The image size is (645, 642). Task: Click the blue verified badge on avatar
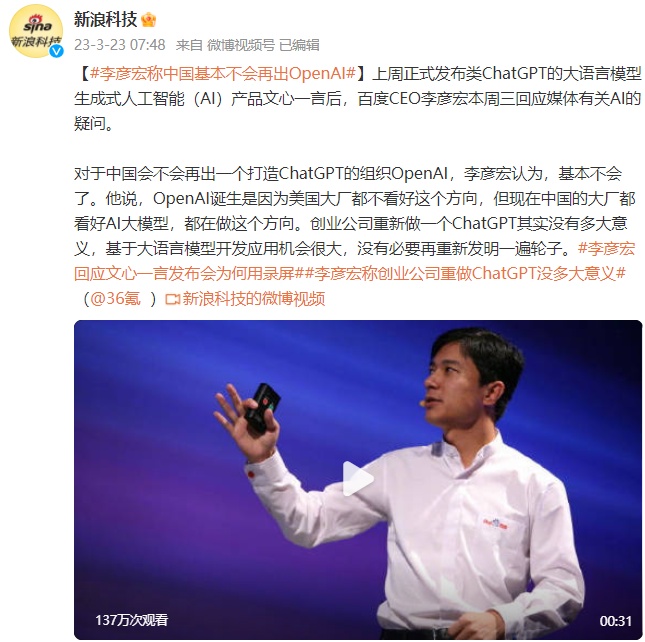pyautogui.click(x=56, y=51)
